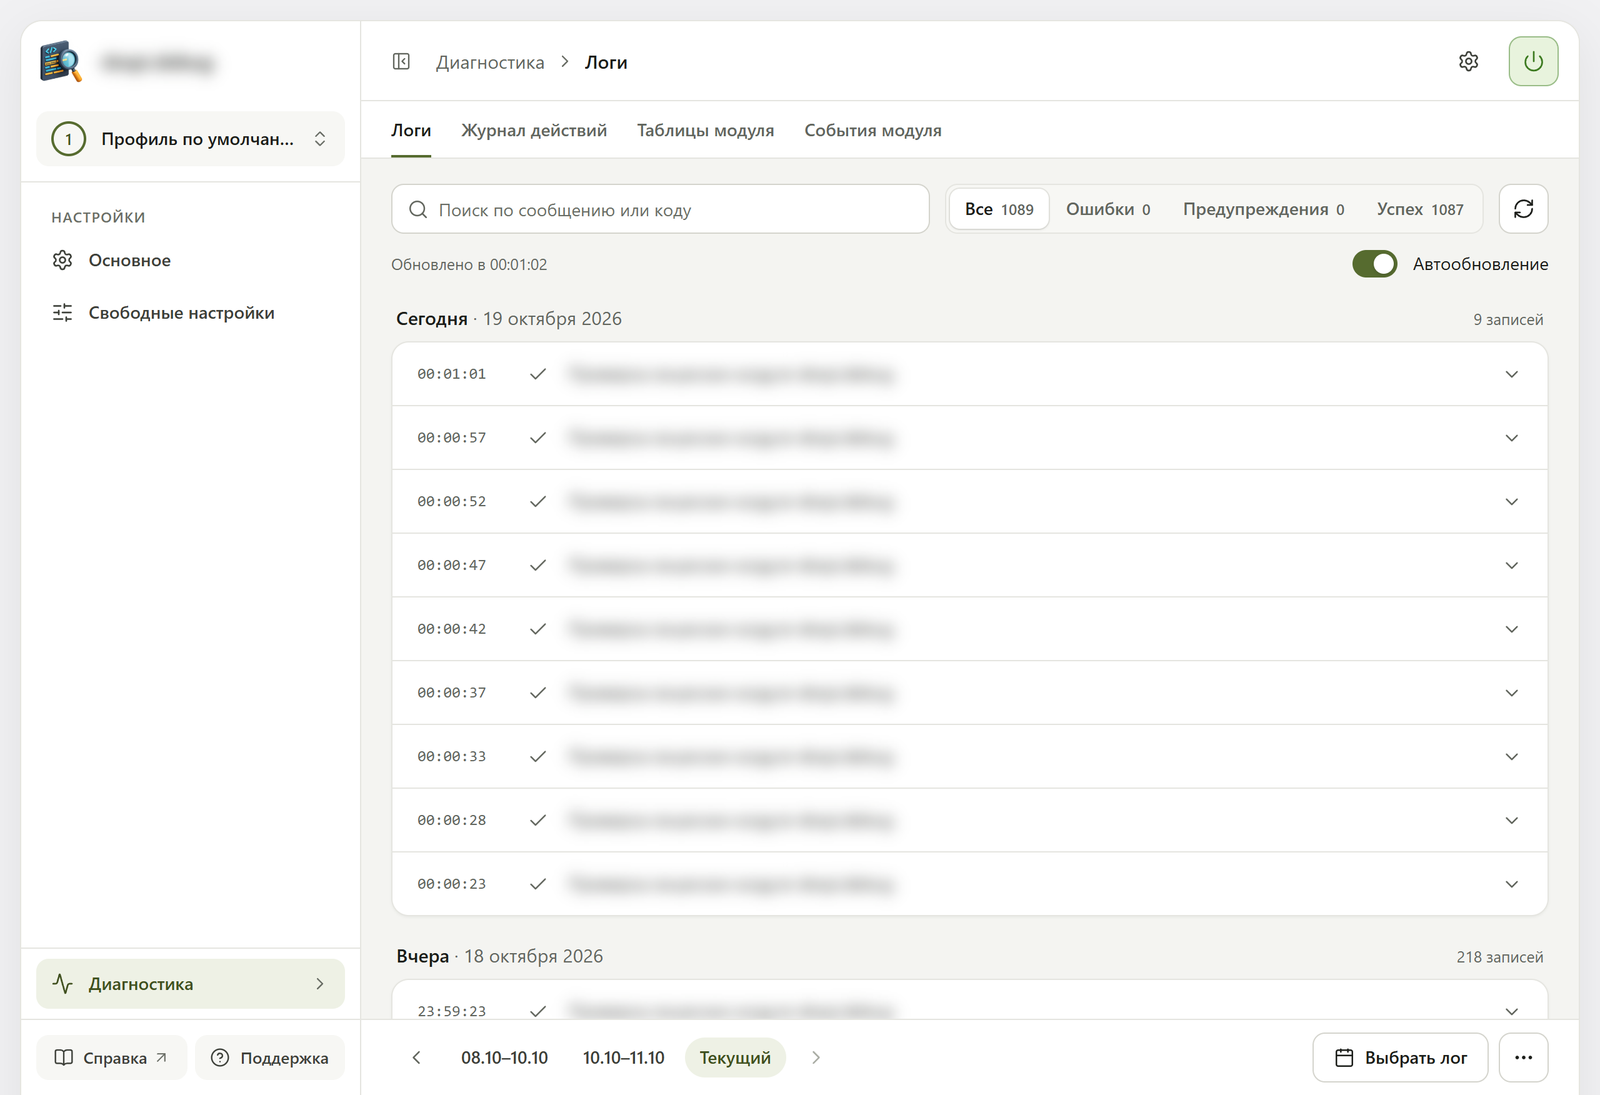Select the 08.10–10.10 log period
1600x1095 pixels.
click(504, 1058)
